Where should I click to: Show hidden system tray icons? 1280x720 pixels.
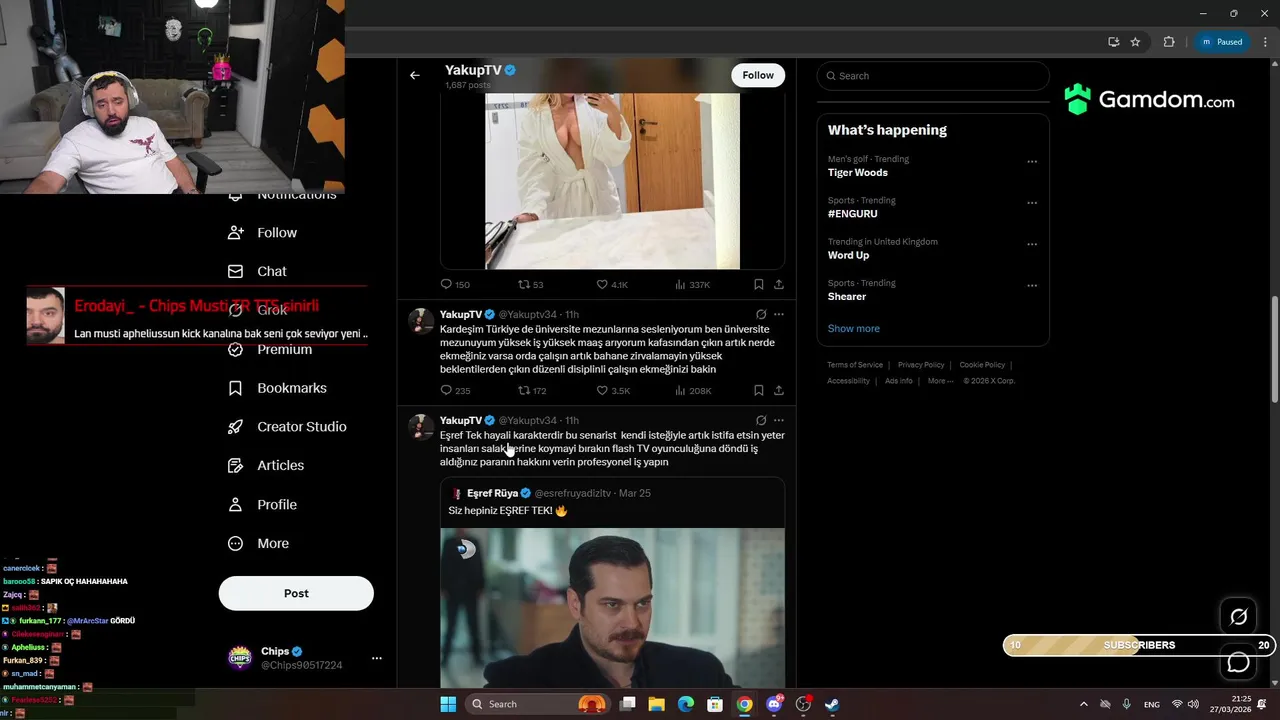(x=1083, y=704)
